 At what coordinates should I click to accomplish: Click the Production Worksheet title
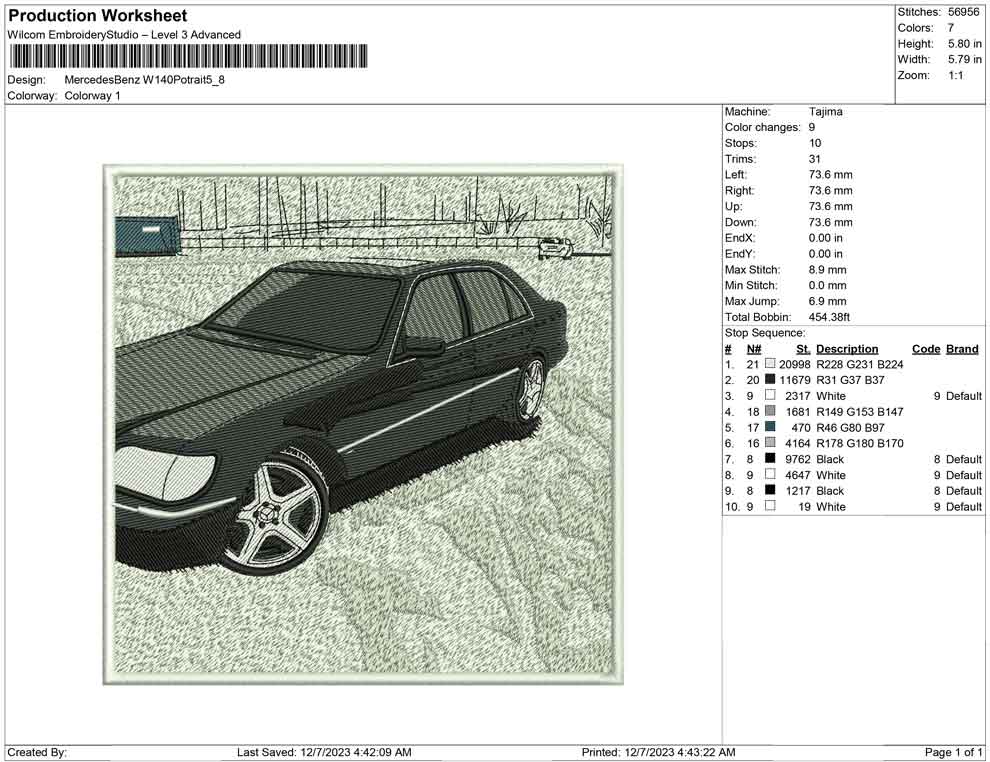(98, 16)
